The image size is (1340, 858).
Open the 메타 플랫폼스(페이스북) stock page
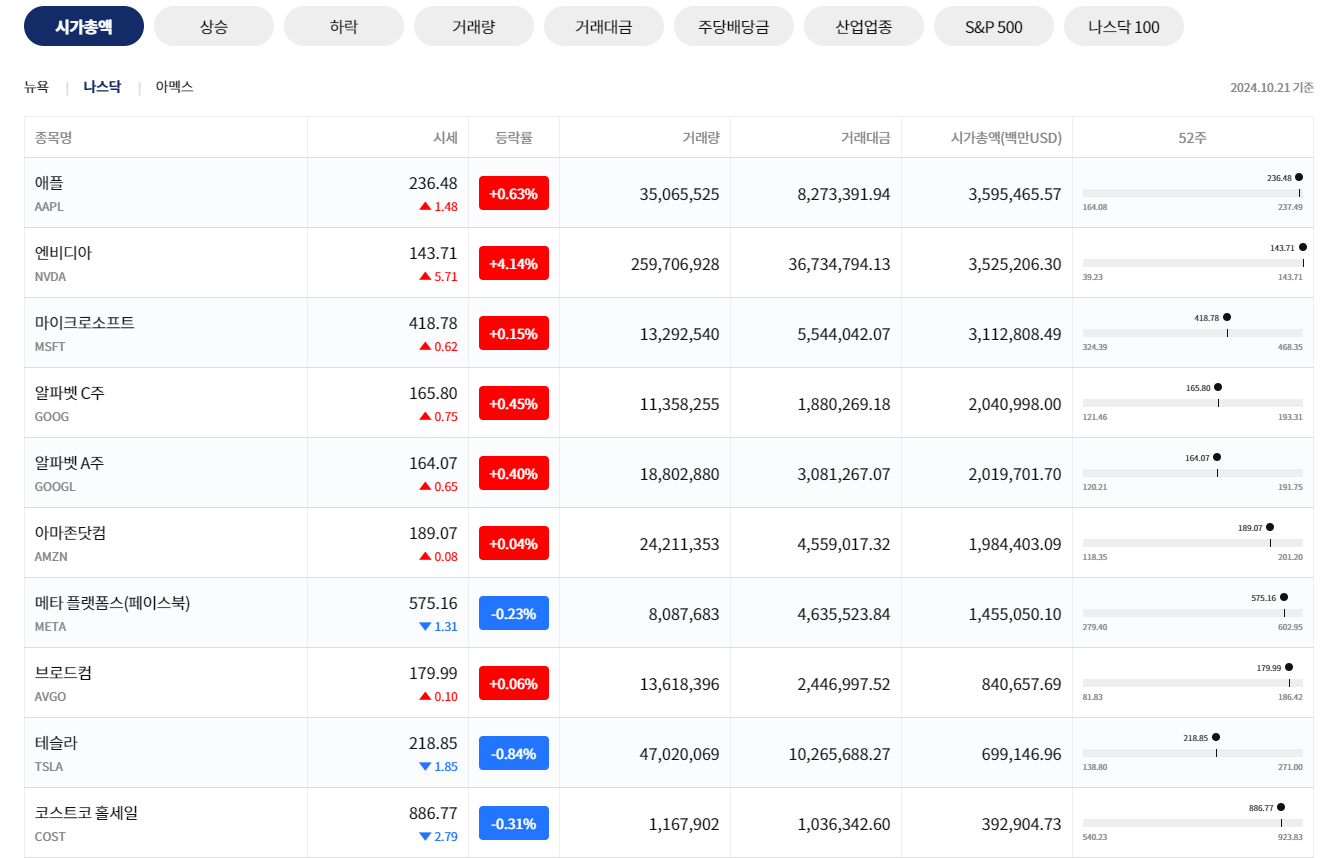pyautogui.click(x=112, y=603)
